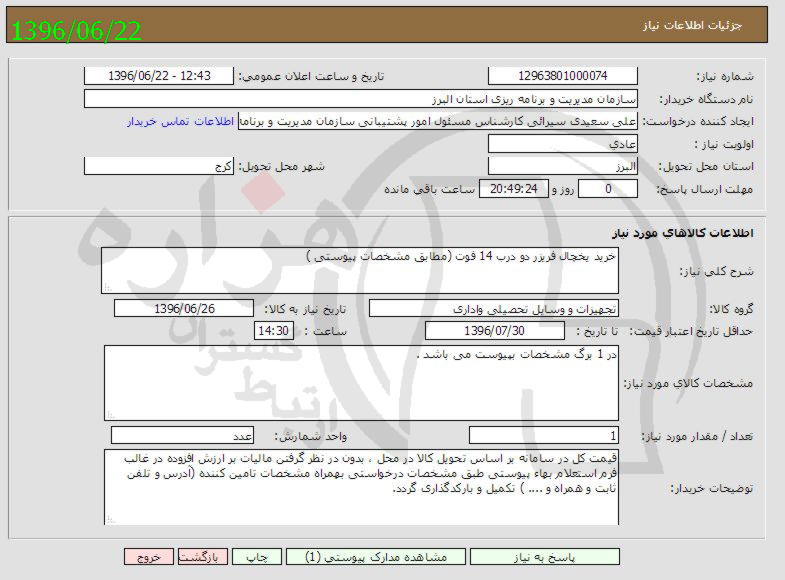The height and width of the screenshot is (580, 785).
Task: Click the نام دستگاه خریدار label
Action: point(707,100)
